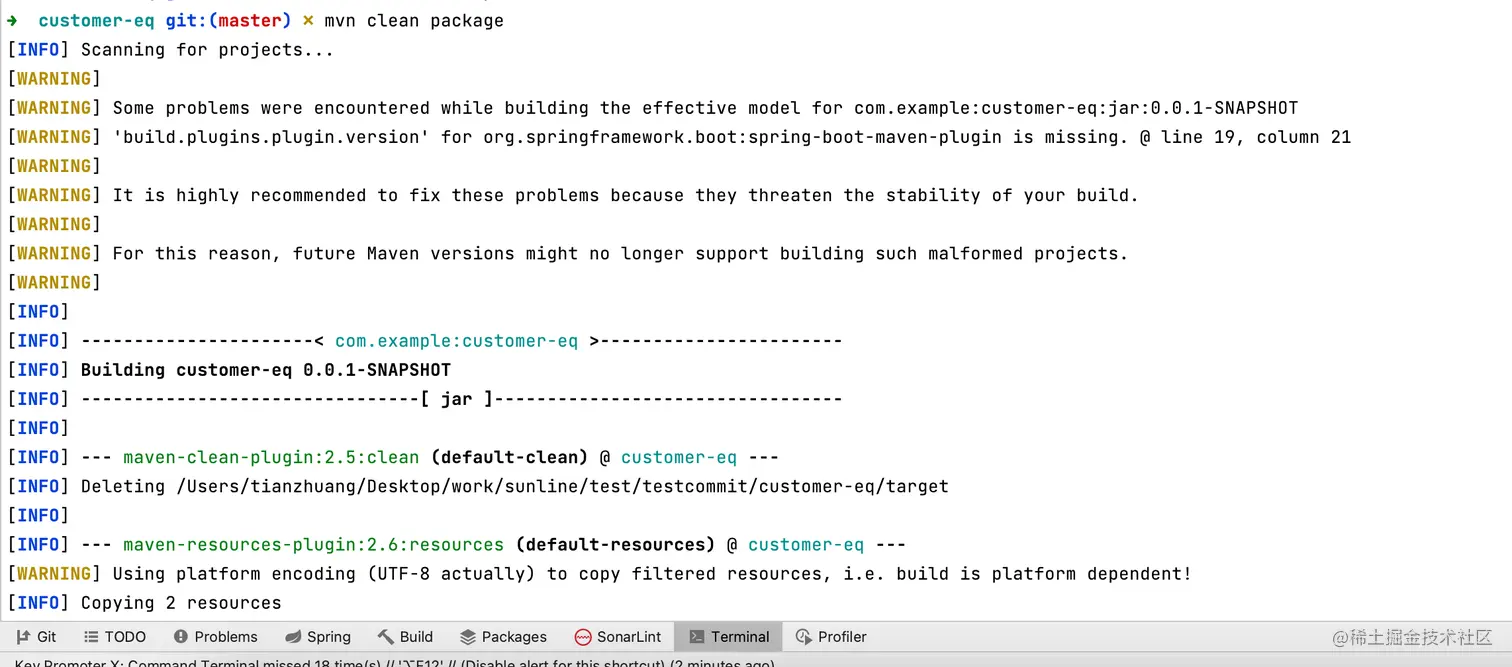
Task: Click the 'Scanning for projects...' line
Action: click(170, 49)
